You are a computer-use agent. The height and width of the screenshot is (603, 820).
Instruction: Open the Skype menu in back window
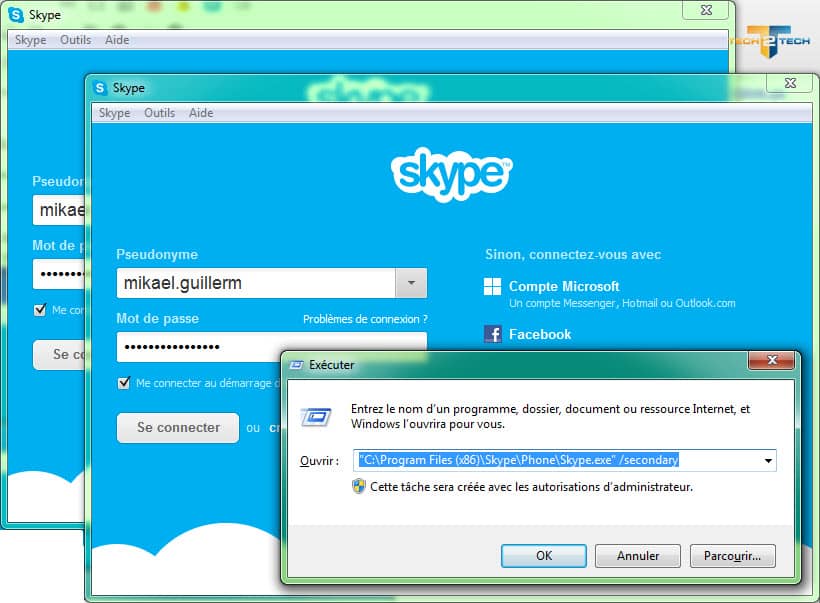30,40
